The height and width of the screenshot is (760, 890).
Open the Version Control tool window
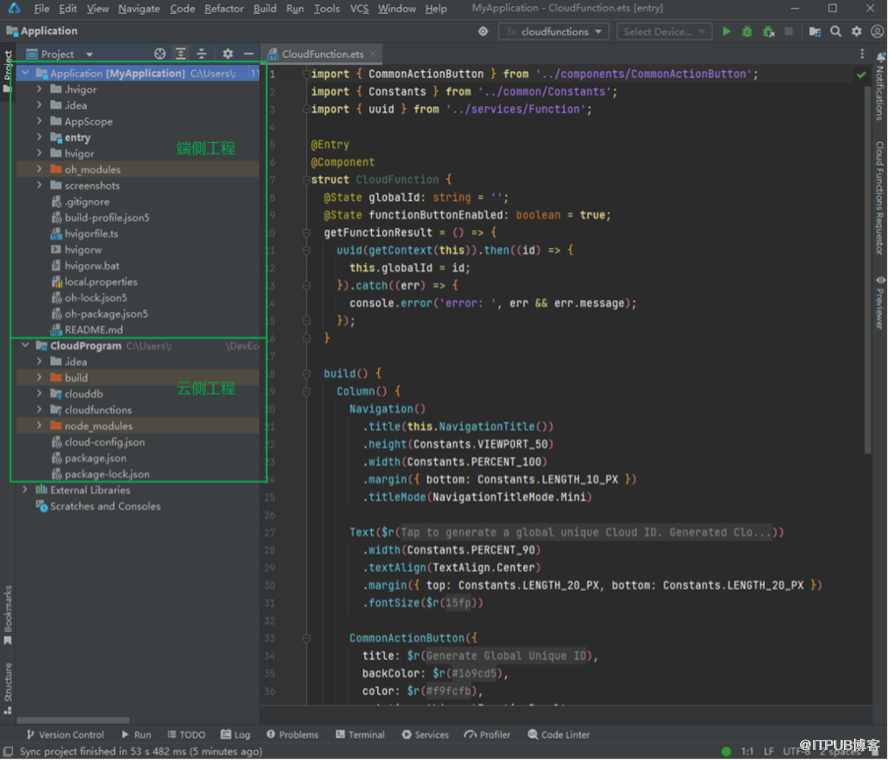click(x=65, y=735)
